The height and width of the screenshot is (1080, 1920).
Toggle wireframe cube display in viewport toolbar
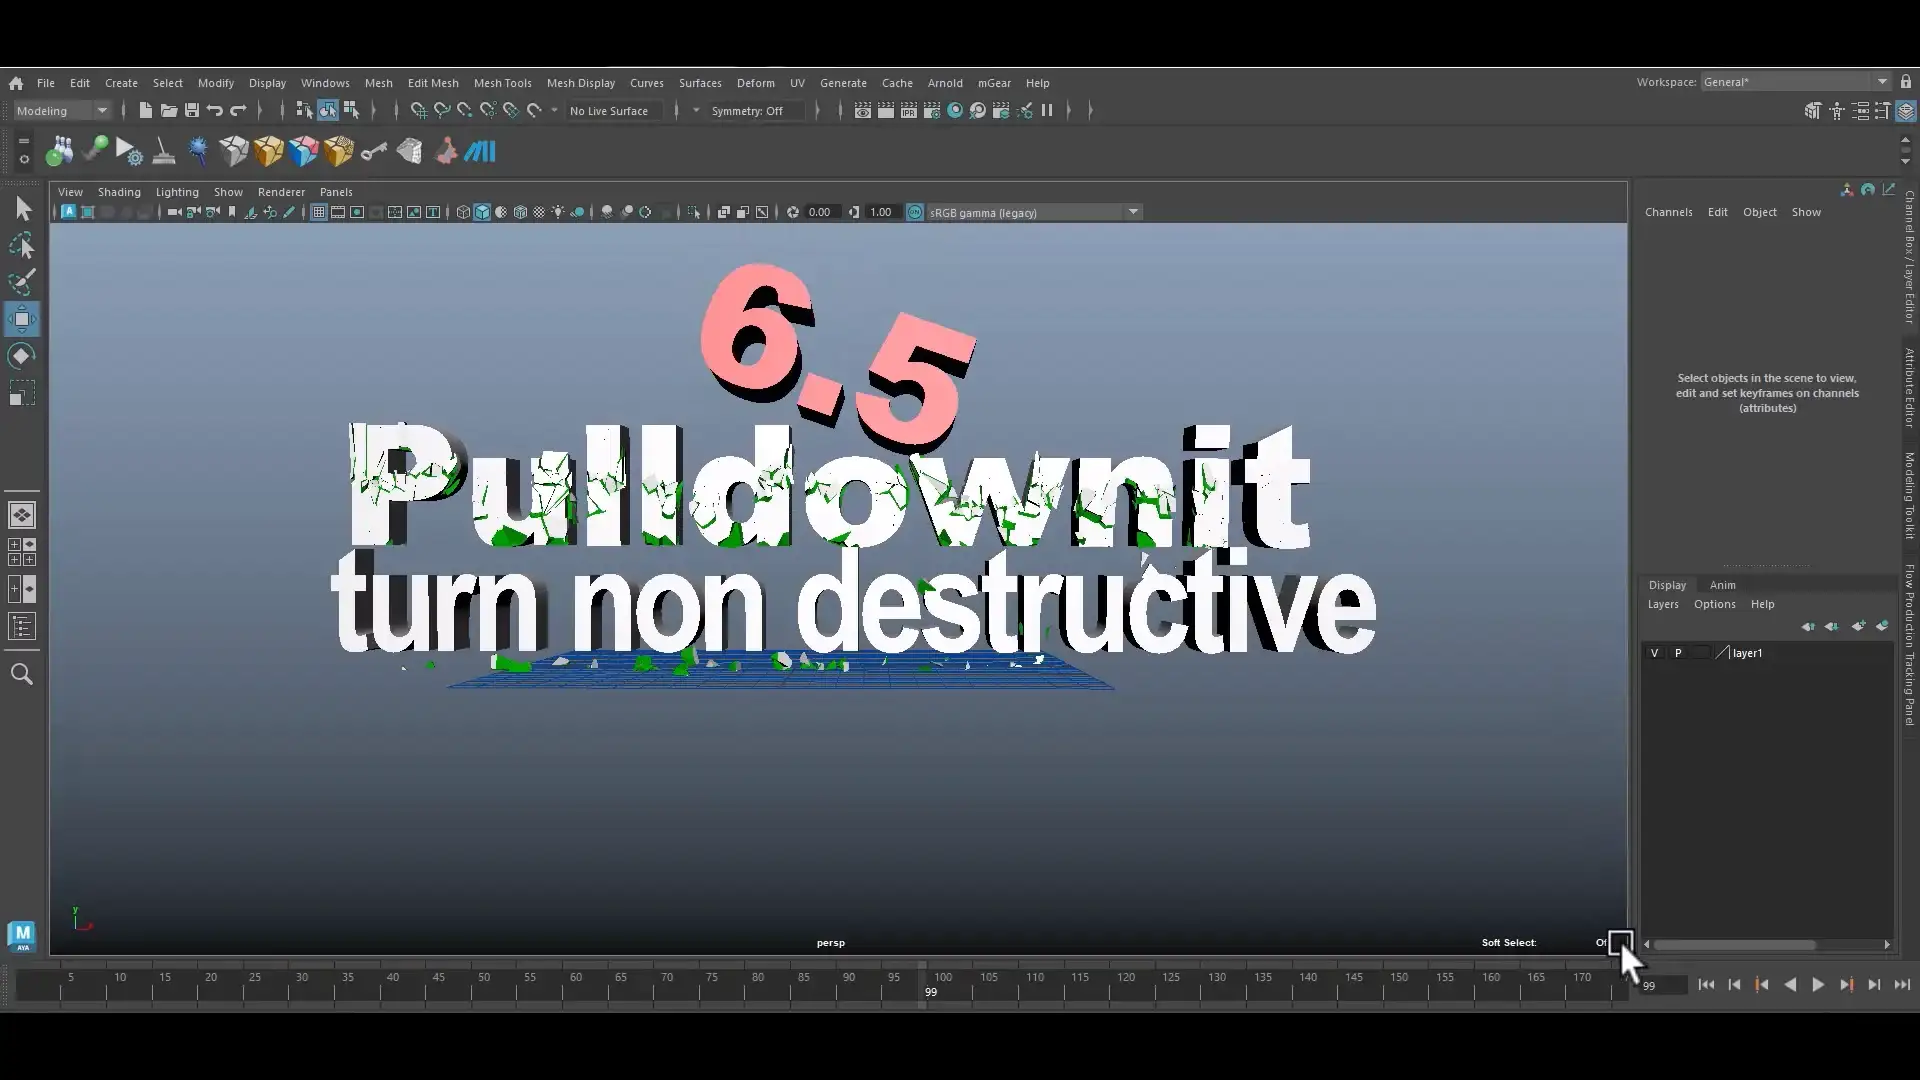pyautogui.click(x=463, y=212)
